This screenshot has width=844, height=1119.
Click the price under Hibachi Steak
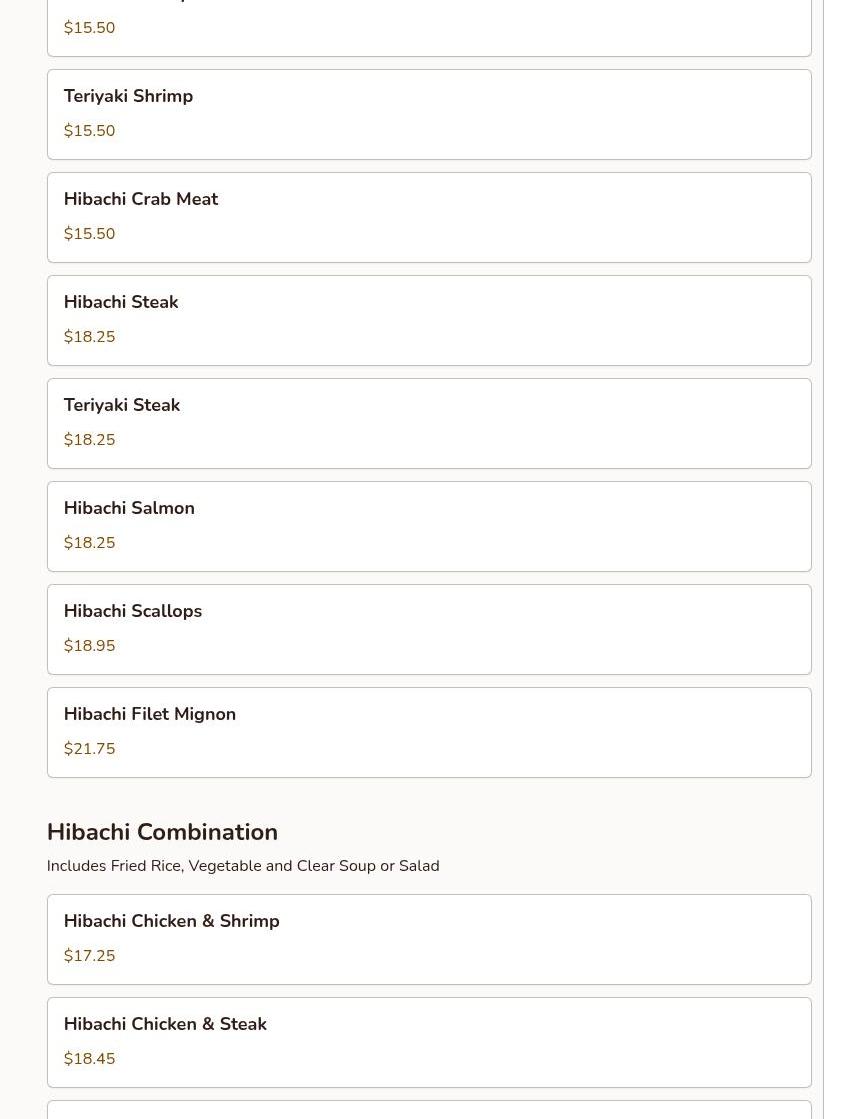pyautogui.click(x=89, y=337)
